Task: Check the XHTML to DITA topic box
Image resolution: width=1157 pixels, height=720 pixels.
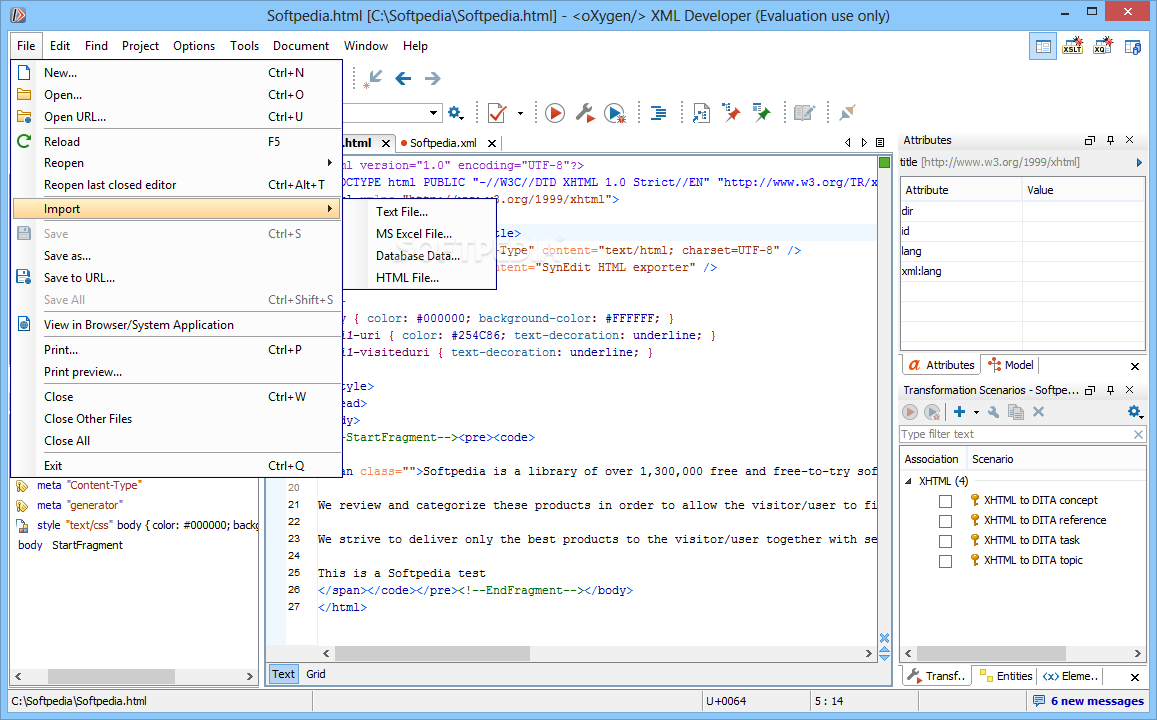Action: click(945, 561)
